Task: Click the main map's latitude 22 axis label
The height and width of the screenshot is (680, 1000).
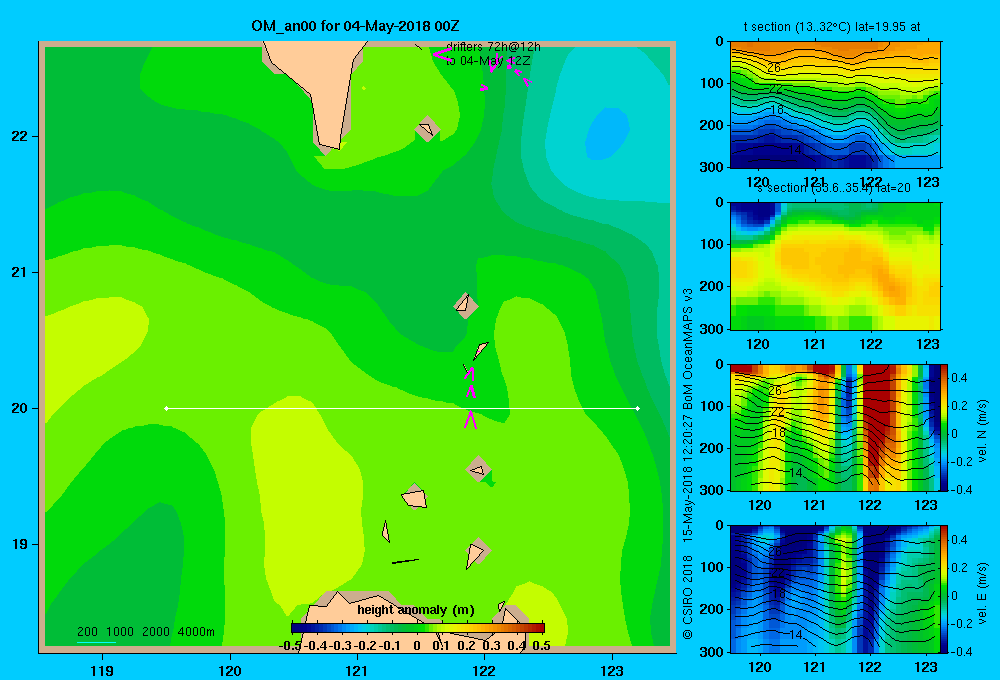Action: (x=20, y=137)
